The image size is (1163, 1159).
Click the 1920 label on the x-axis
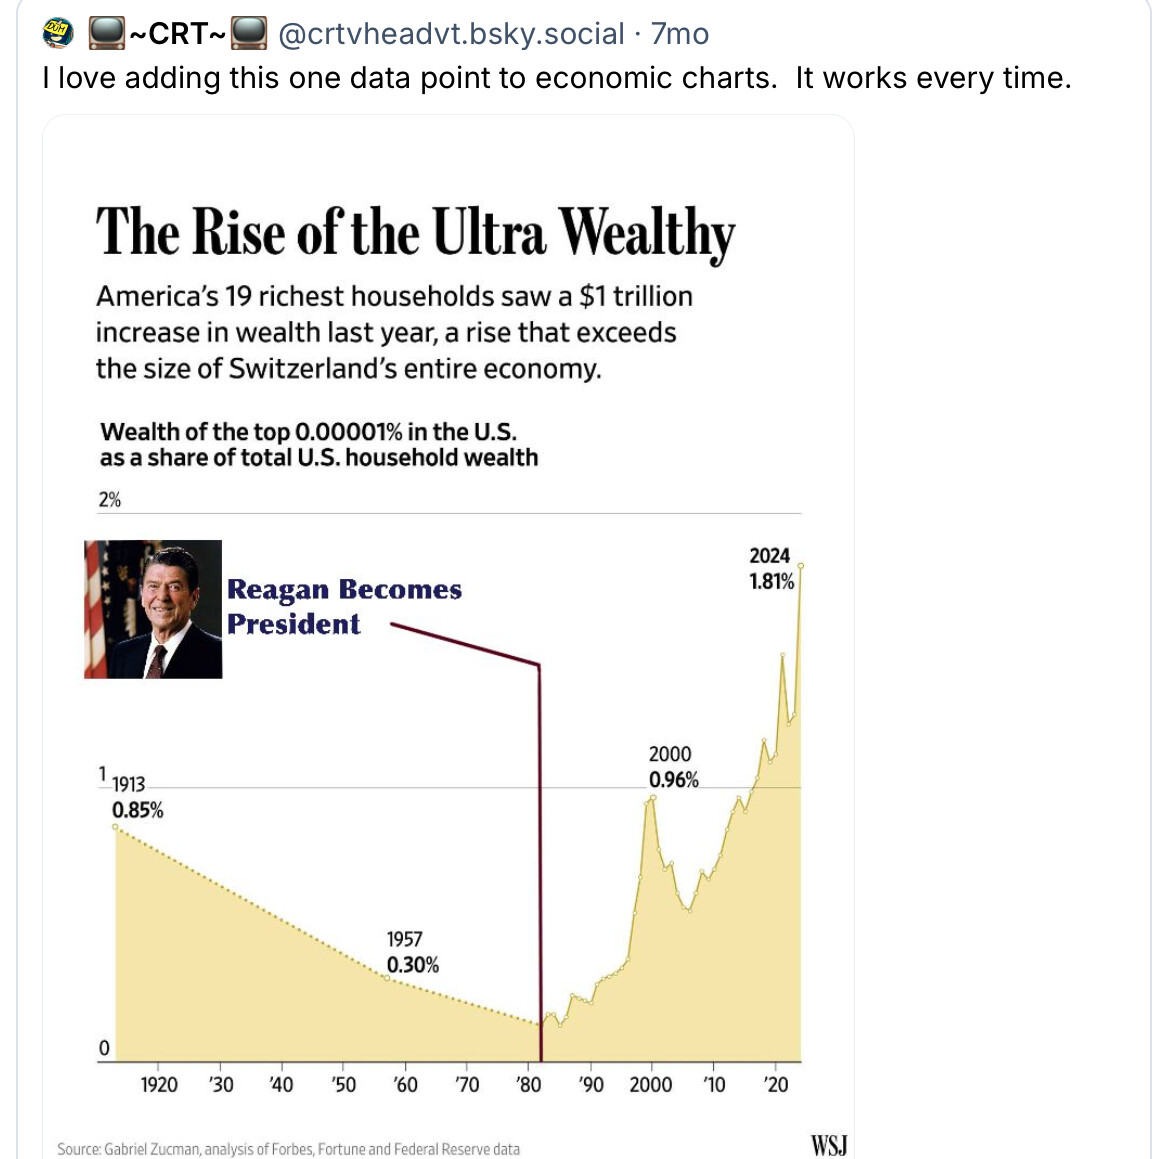click(159, 1085)
